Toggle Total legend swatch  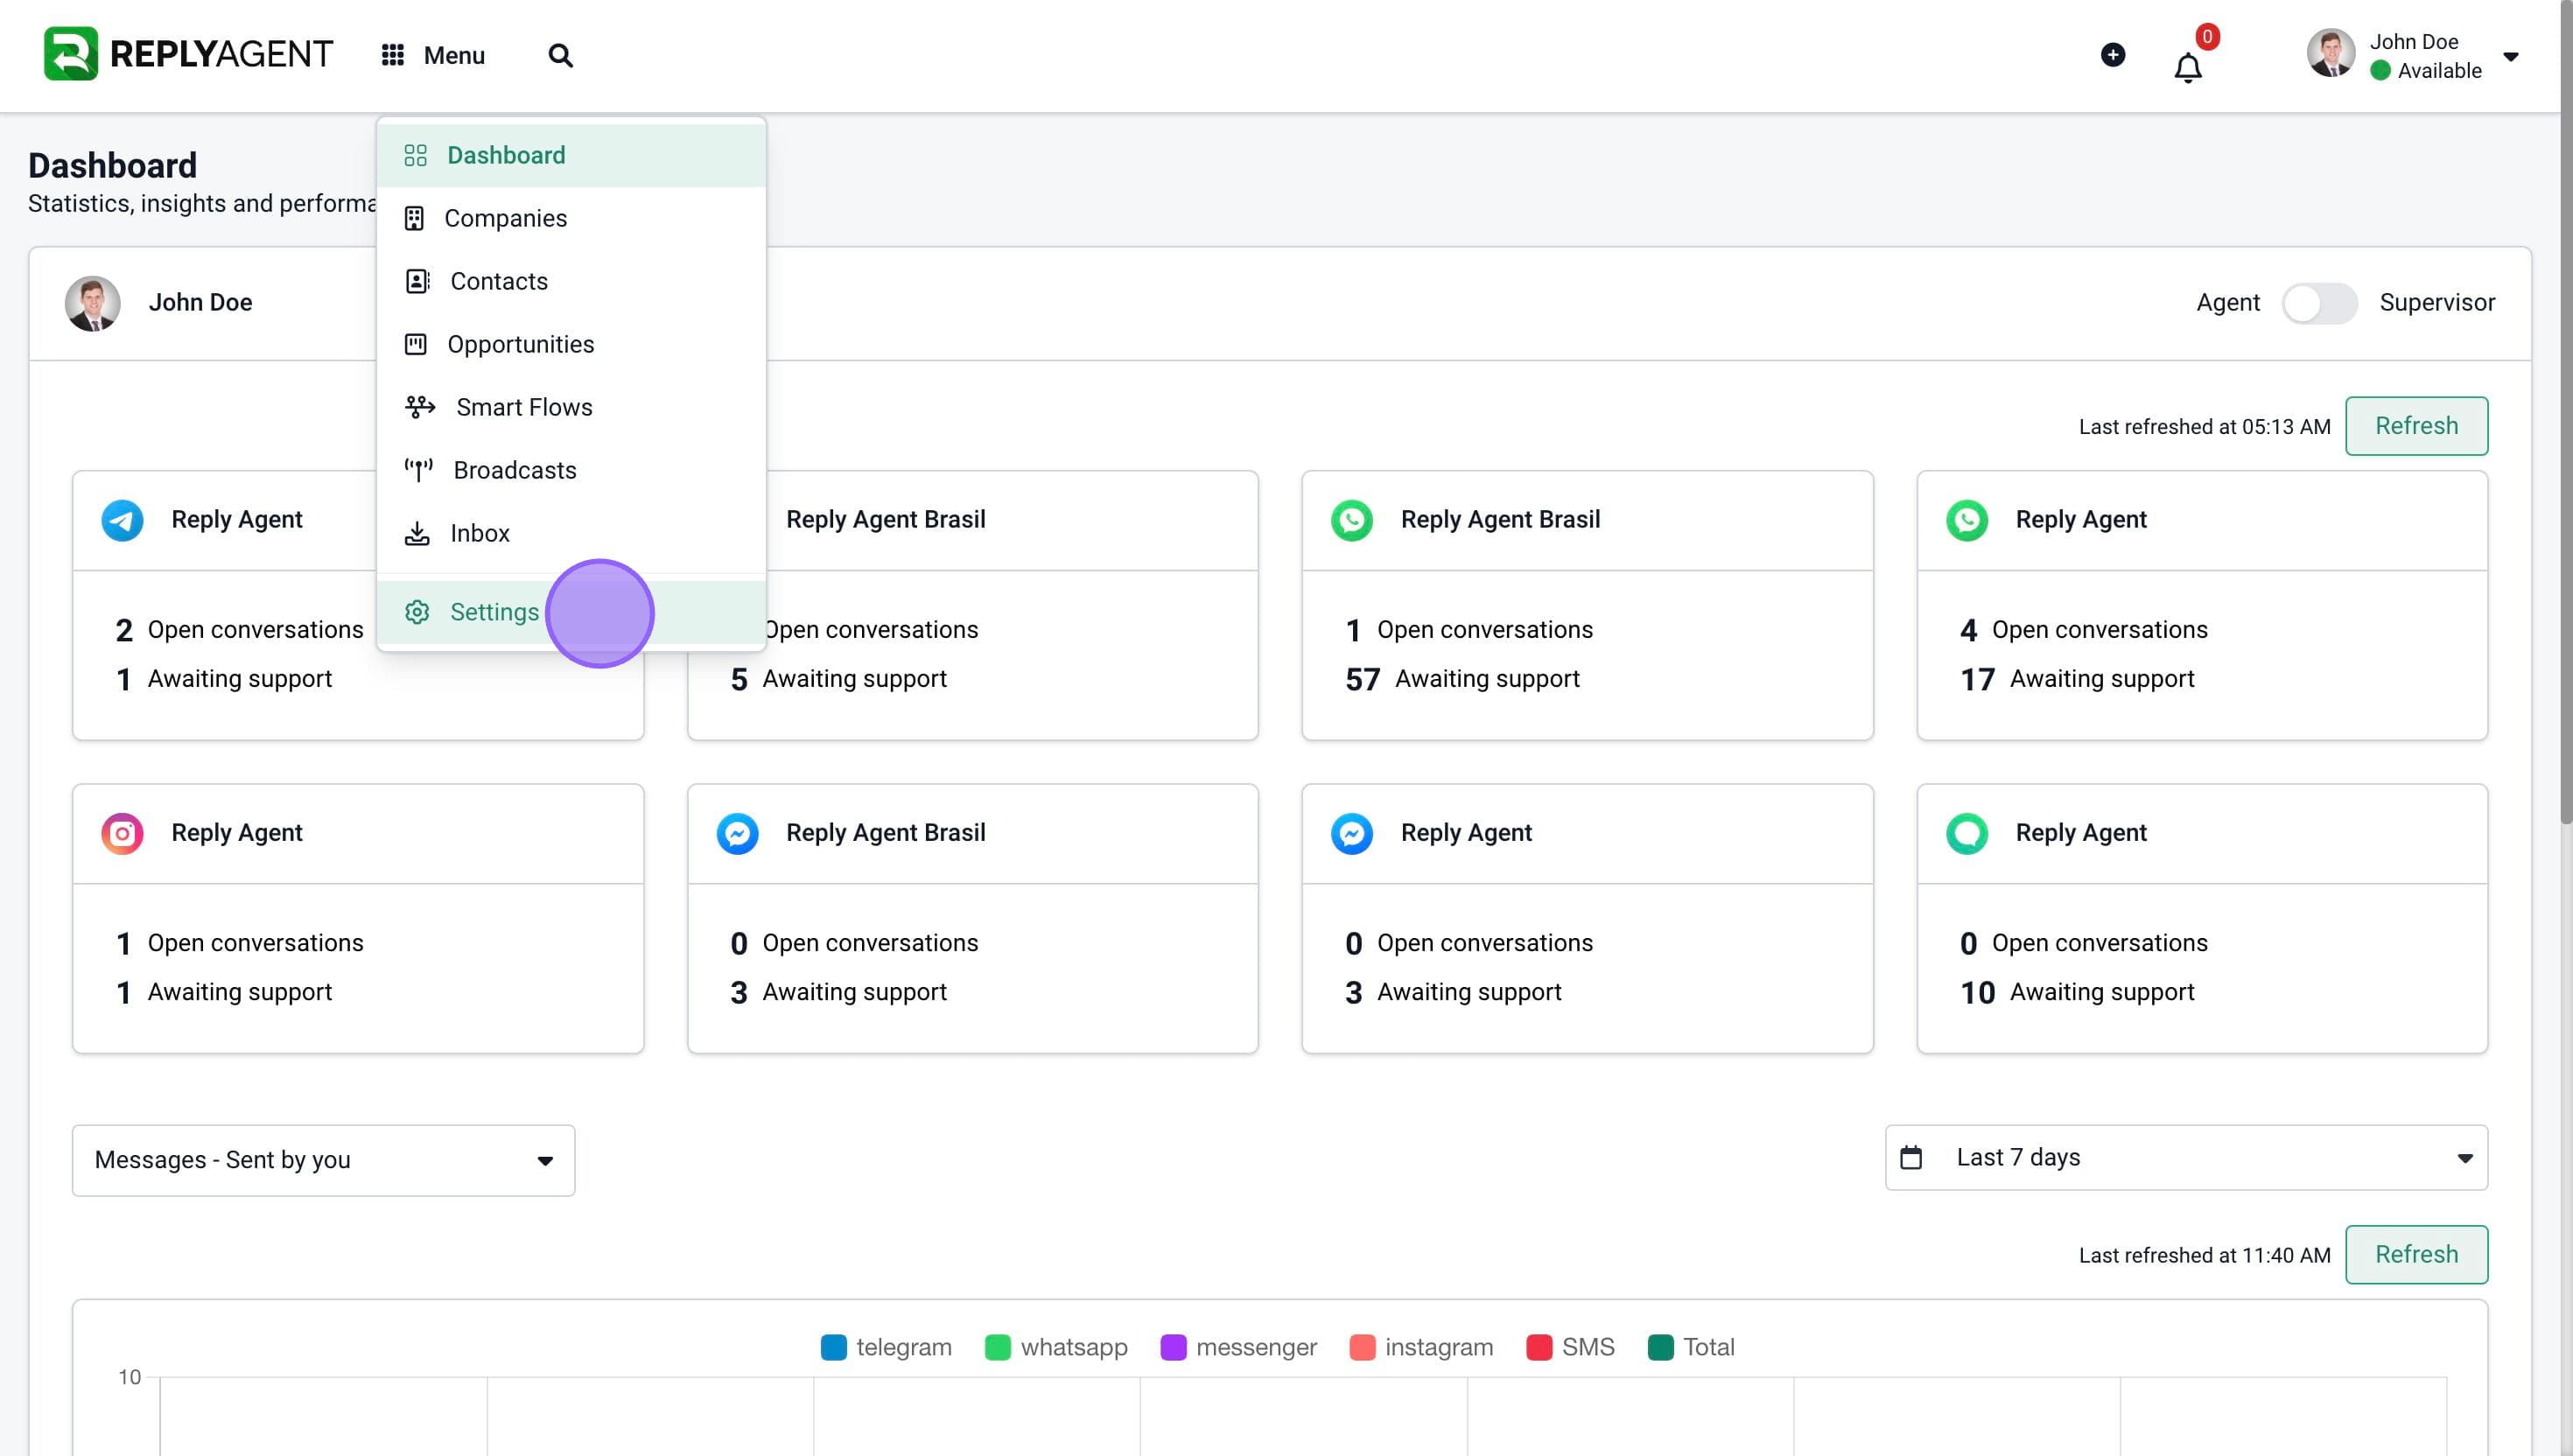coord(1660,1347)
